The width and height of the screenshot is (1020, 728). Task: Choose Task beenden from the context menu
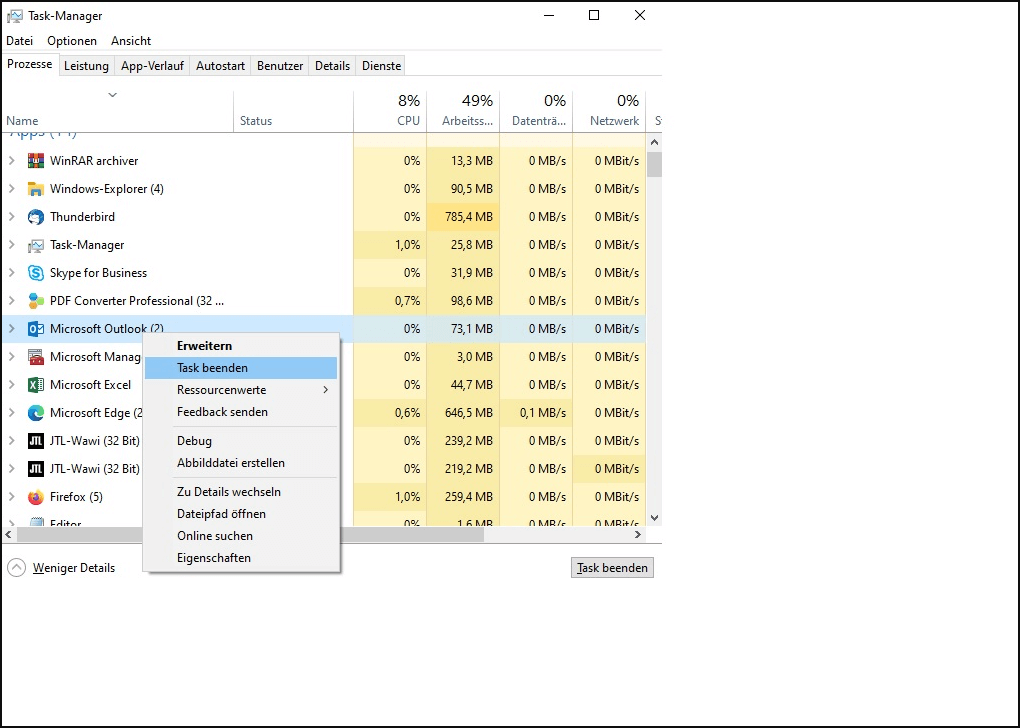click(212, 367)
